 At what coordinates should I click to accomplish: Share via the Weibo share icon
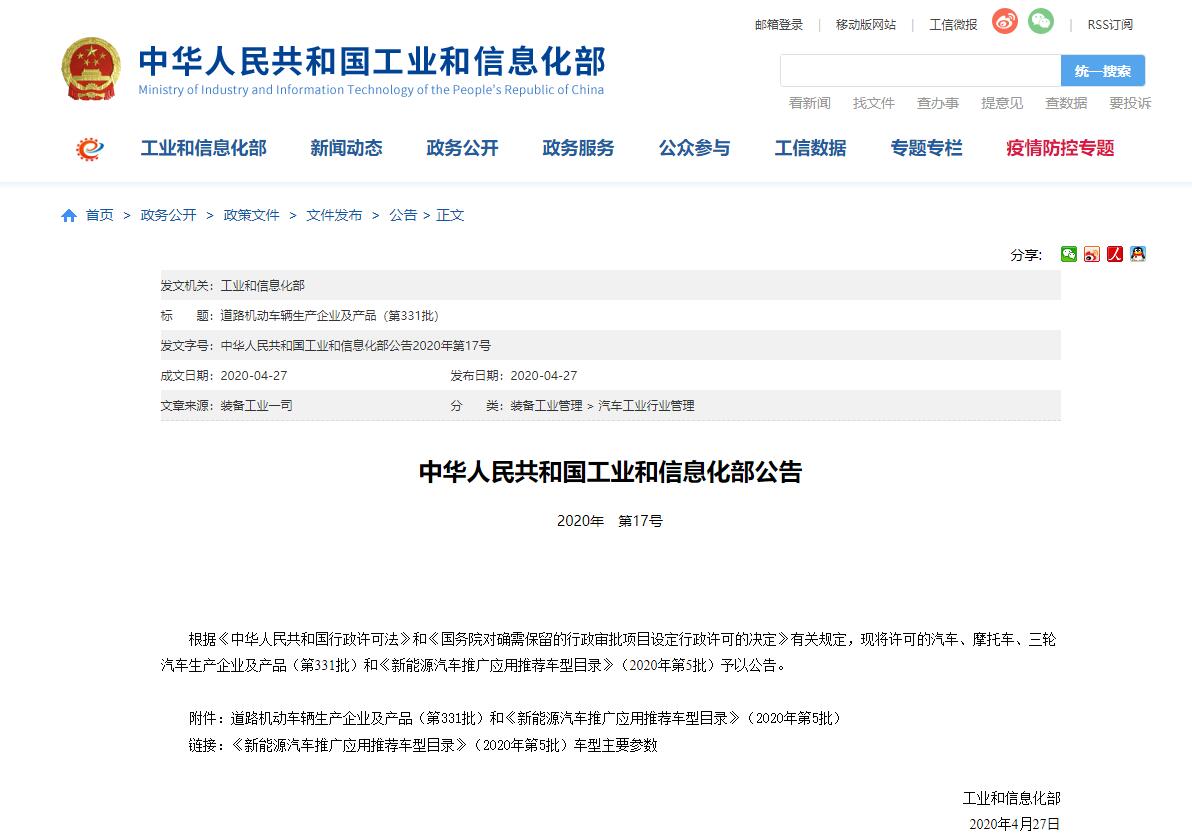[1092, 254]
